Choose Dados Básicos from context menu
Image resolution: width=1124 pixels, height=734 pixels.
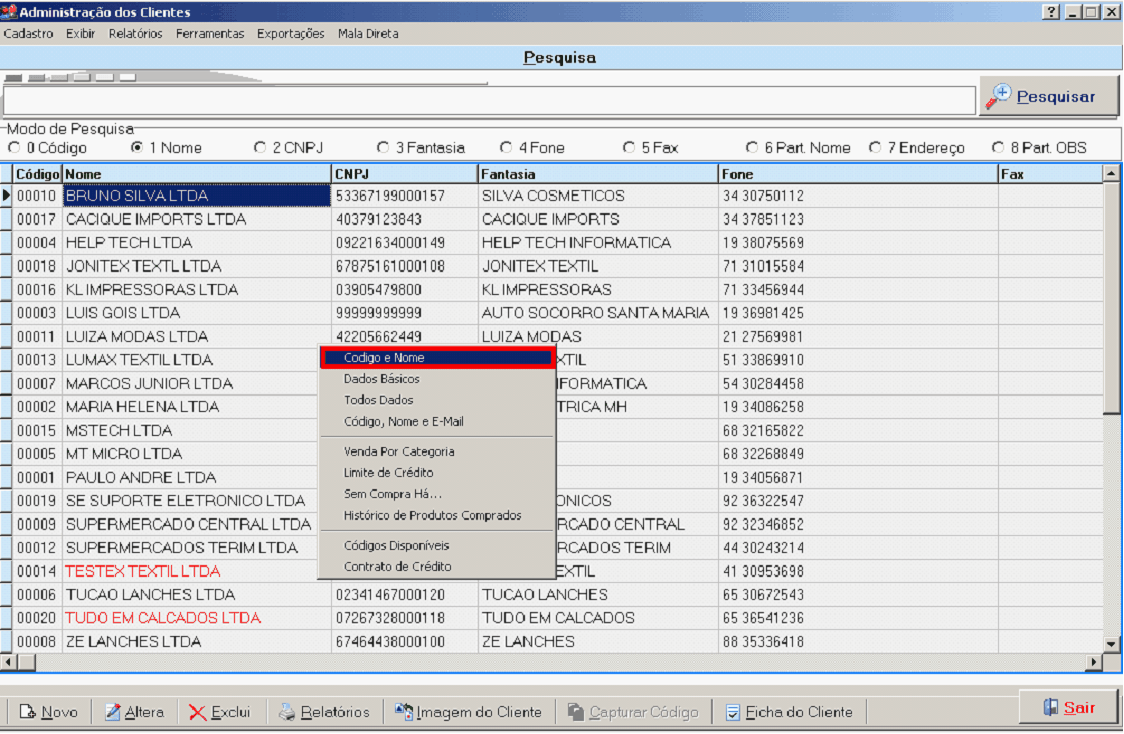click(x=382, y=379)
